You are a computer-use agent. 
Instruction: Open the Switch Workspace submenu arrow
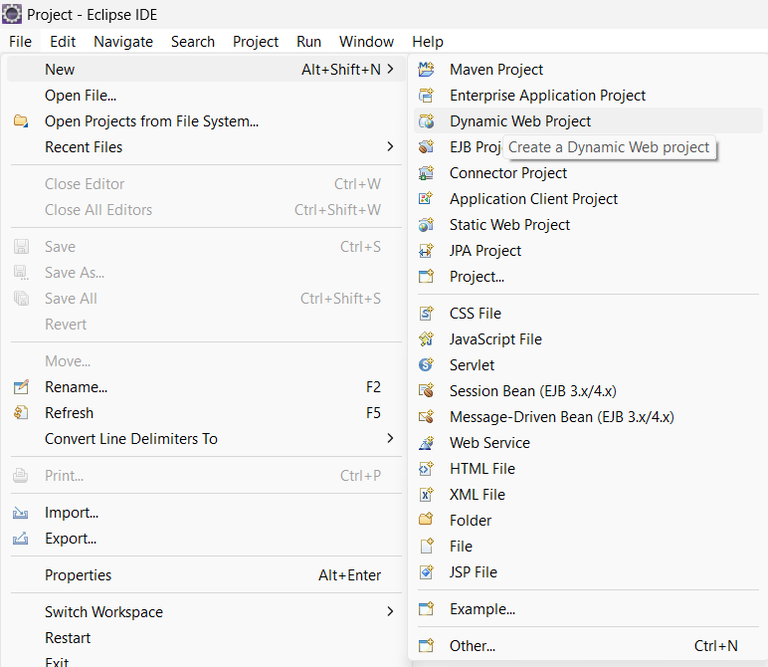pos(390,612)
